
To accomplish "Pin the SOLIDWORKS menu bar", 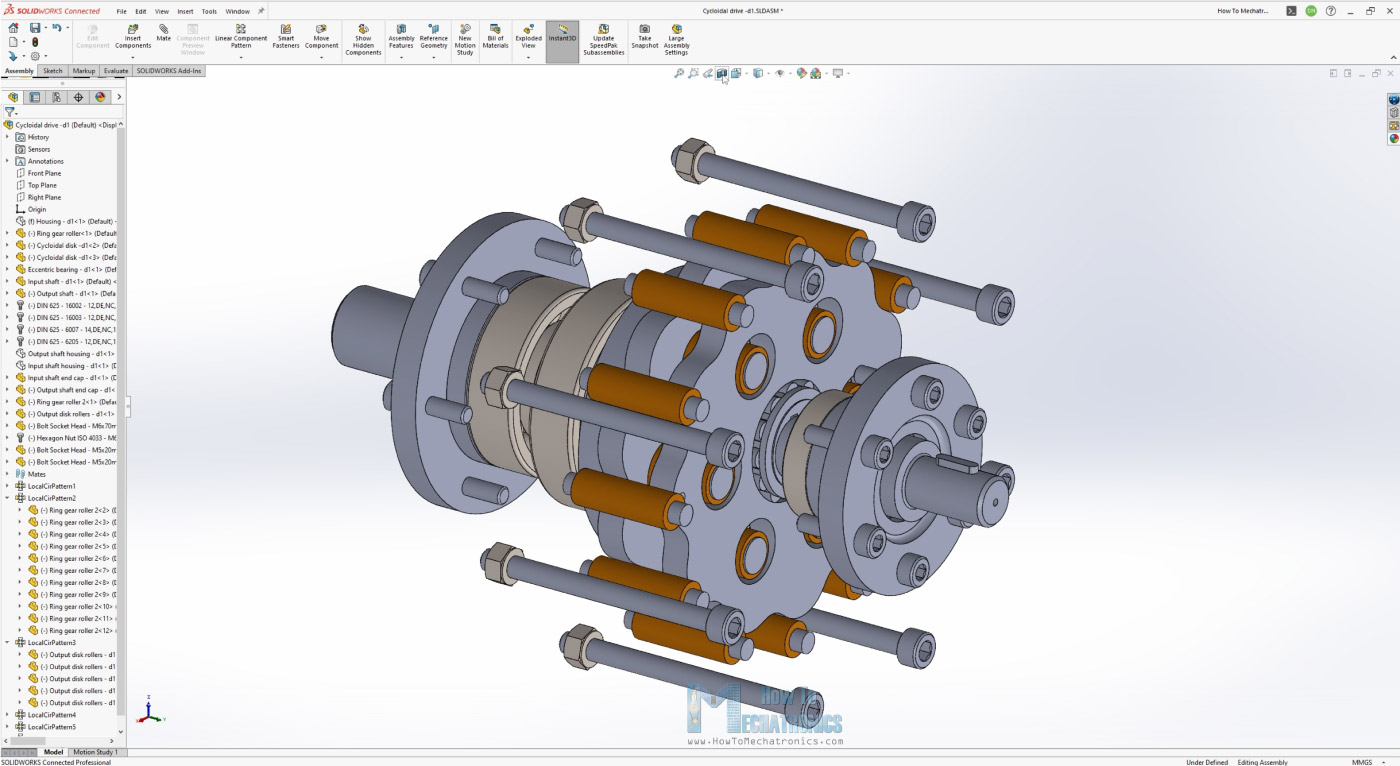I will (262, 11).
